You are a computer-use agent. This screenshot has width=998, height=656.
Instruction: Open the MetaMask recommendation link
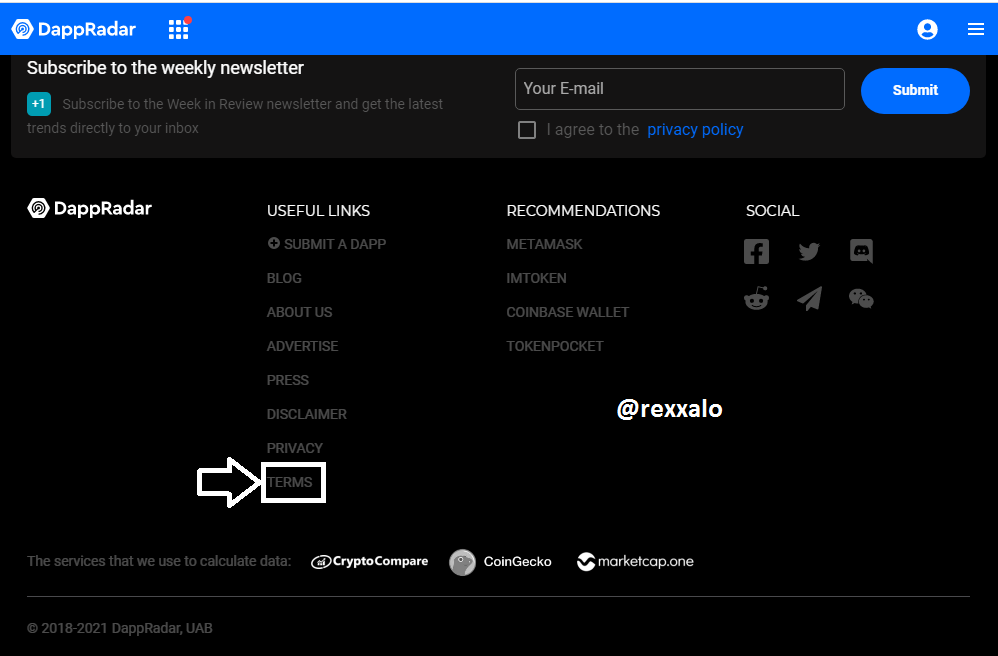pos(544,244)
